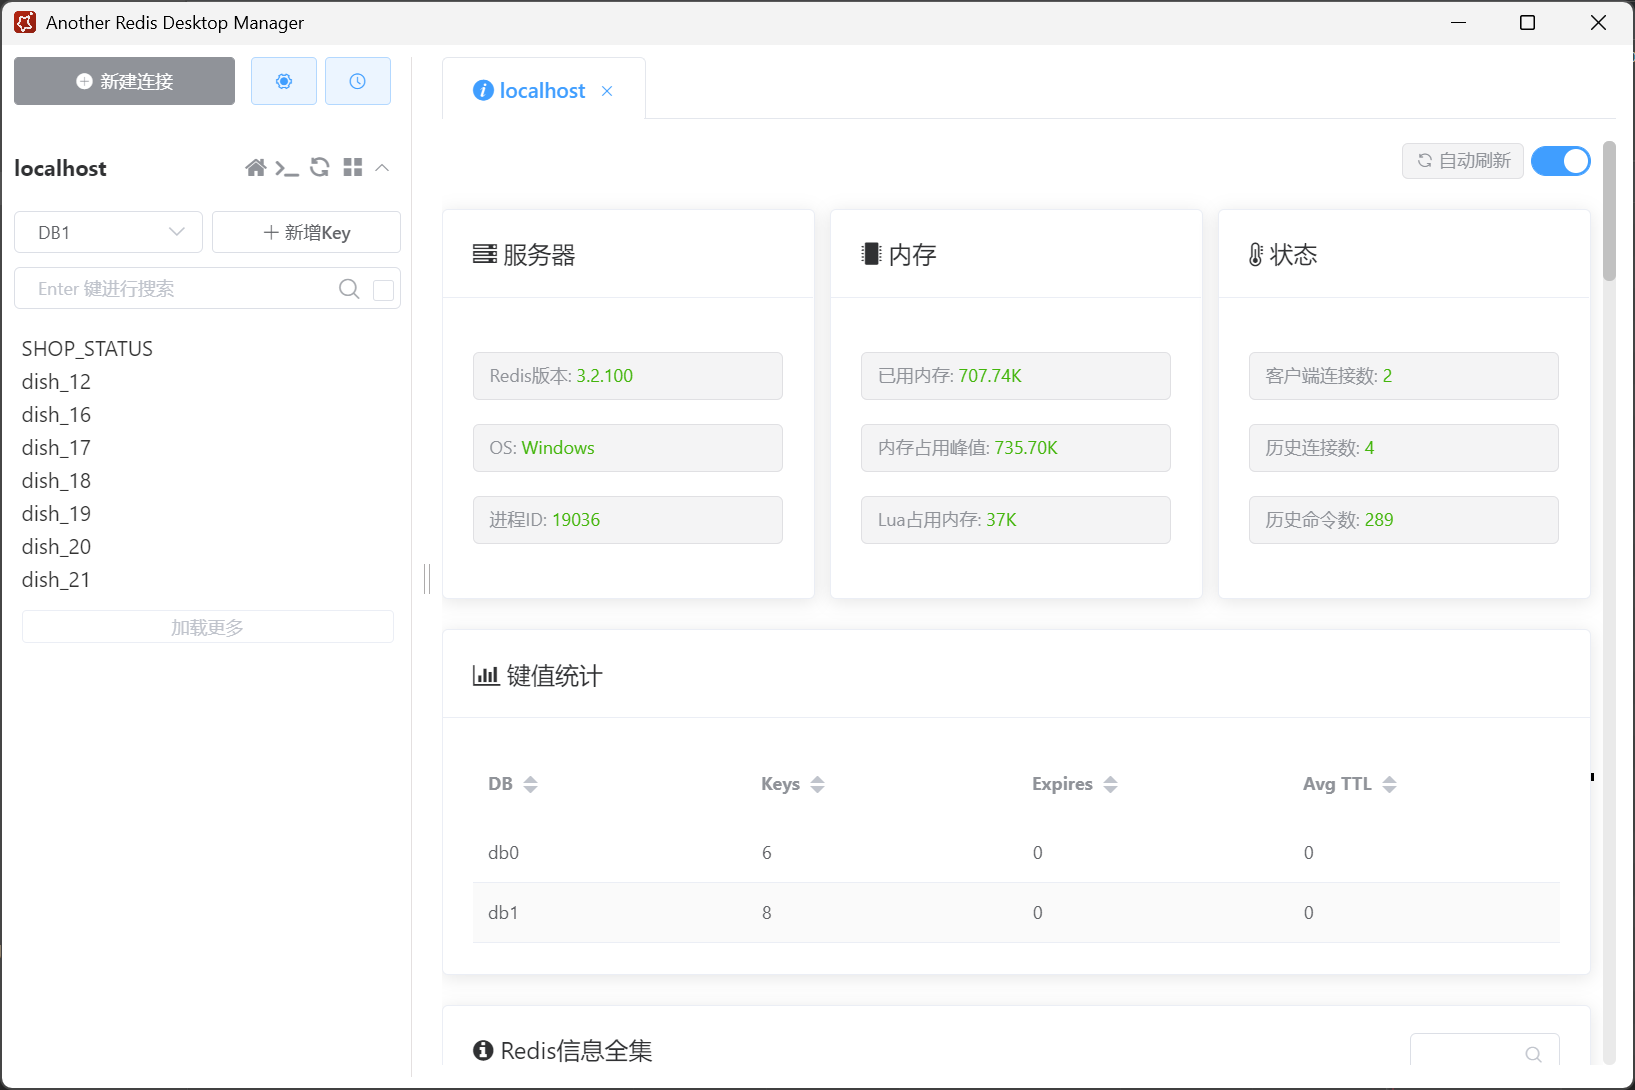Open the SHOP_STATUS key
Image resolution: width=1635 pixels, height=1090 pixels.
(x=87, y=349)
